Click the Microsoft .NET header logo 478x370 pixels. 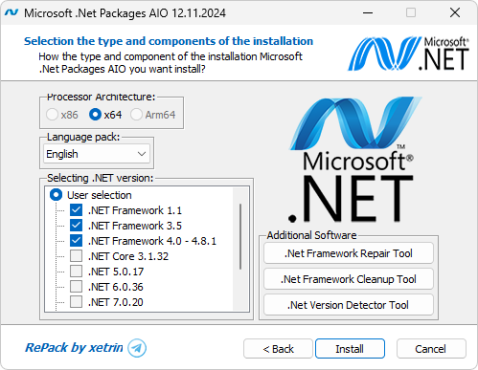pos(409,54)
